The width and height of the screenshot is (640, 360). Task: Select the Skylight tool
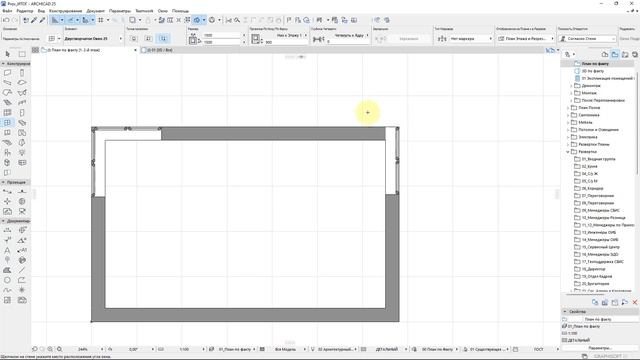22,122
